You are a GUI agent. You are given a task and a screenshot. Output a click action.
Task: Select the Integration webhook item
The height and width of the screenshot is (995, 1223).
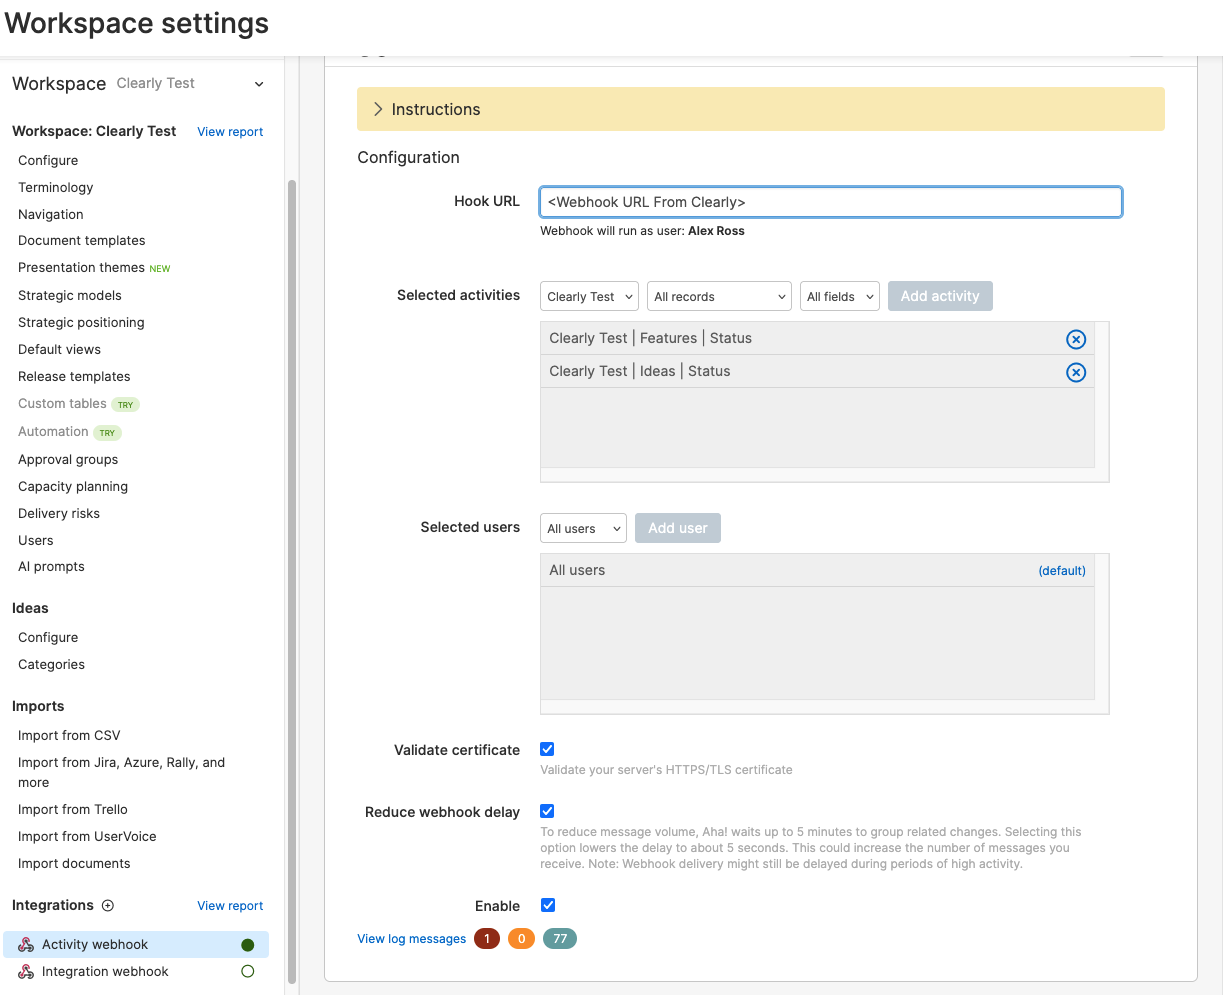(x=136, y=972)
